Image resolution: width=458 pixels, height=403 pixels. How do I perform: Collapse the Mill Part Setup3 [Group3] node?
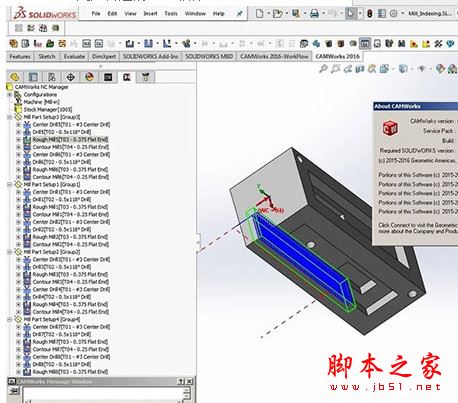pos(10,117)
